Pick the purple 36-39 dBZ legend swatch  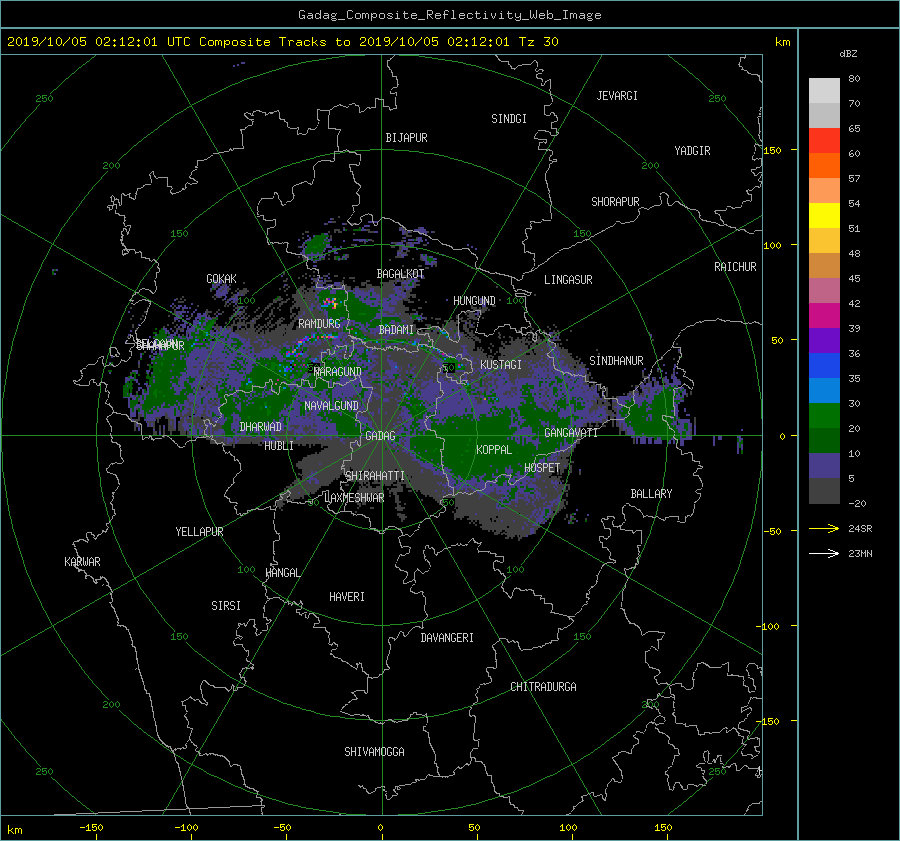coord(824,341)
